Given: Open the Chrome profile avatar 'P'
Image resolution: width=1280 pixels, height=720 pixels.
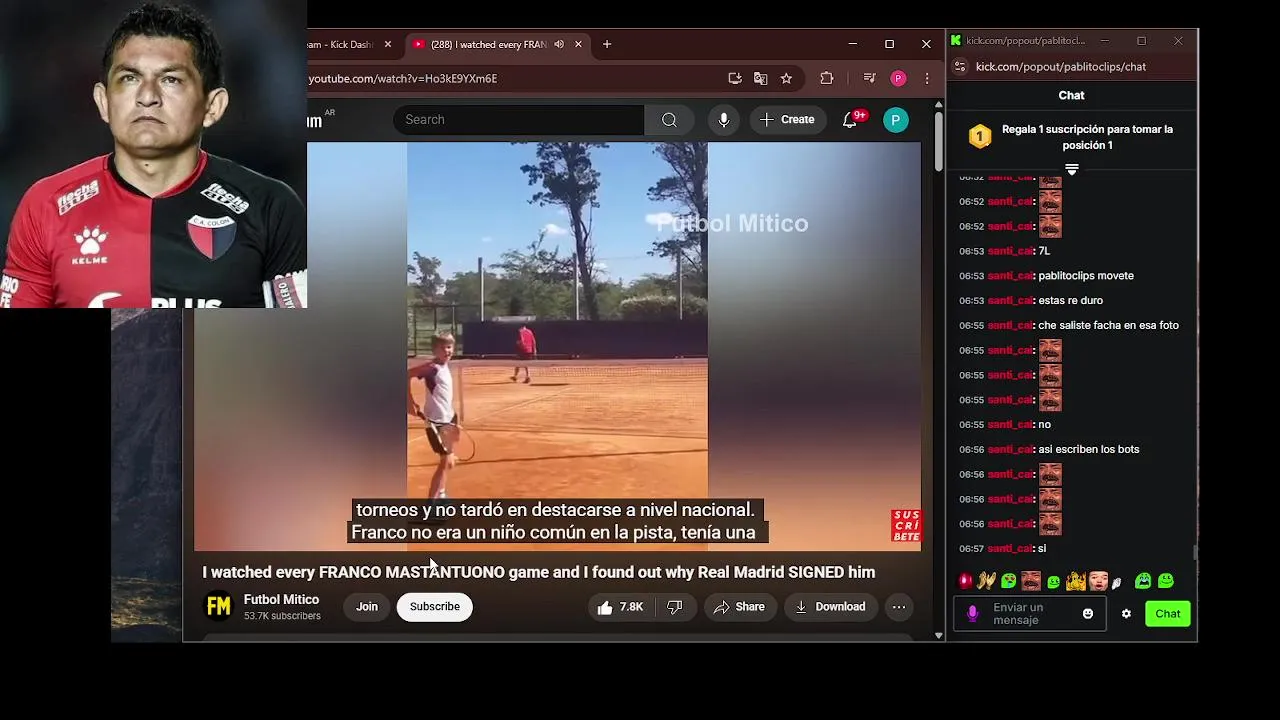Looking at the screenshot, I should tap(898, 78).
